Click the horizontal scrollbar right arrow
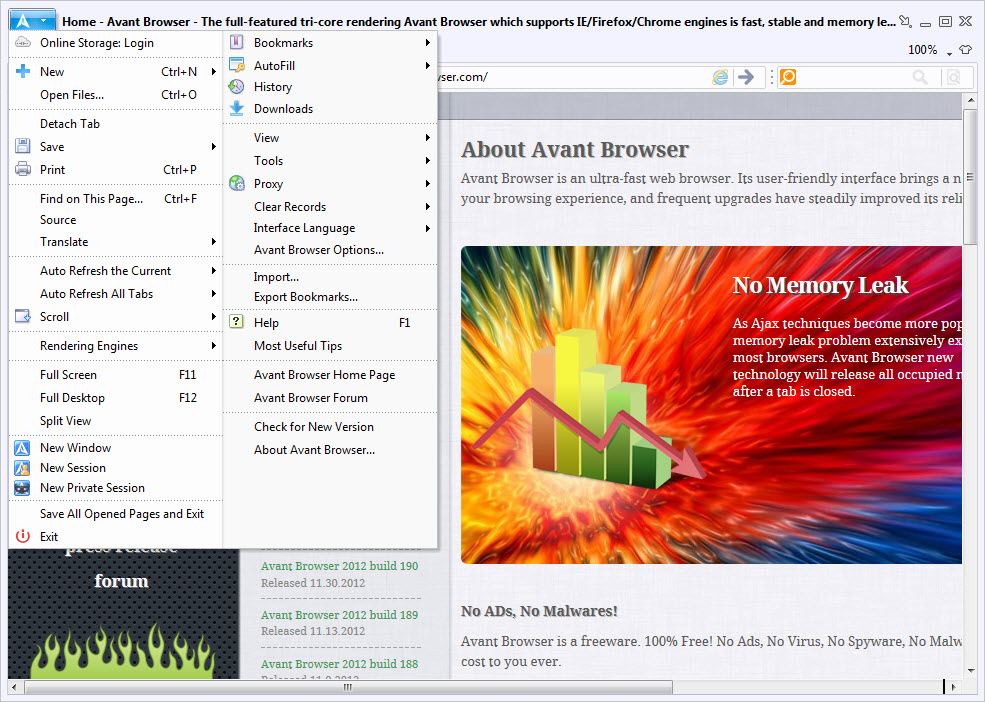 tap(954, 687)
